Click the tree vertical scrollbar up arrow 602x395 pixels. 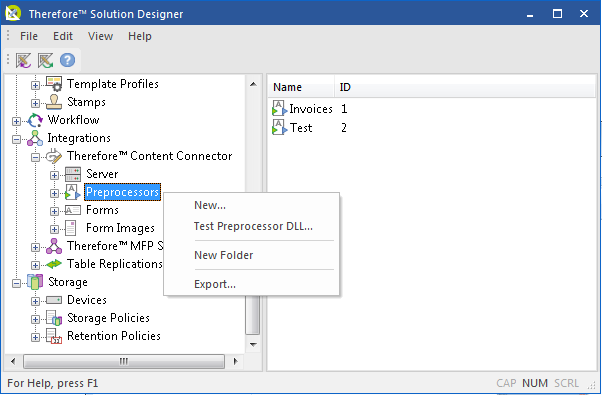(x=253, y=84)
